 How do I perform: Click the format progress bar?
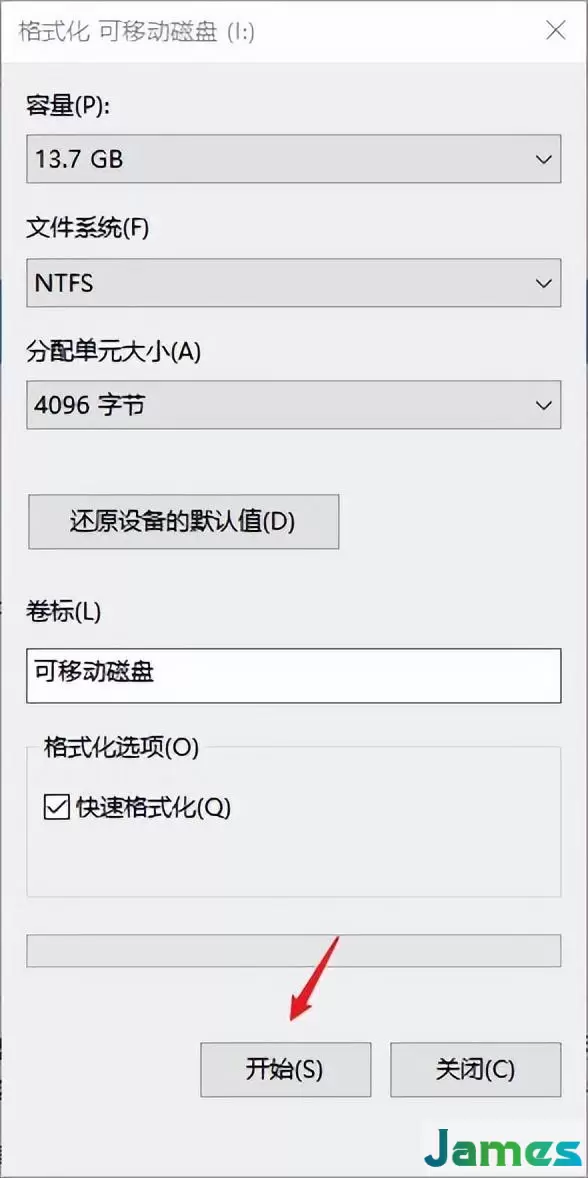point(294,950)
